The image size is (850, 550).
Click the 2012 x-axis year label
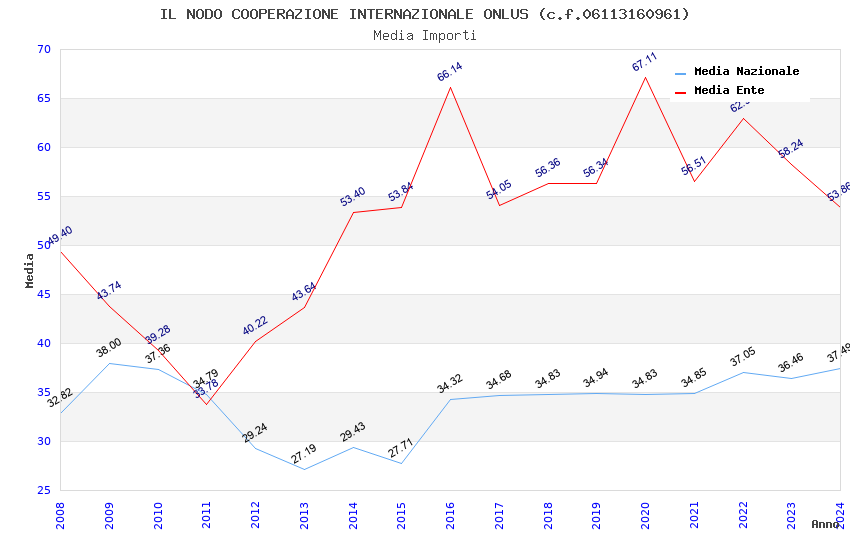[255, 515]
